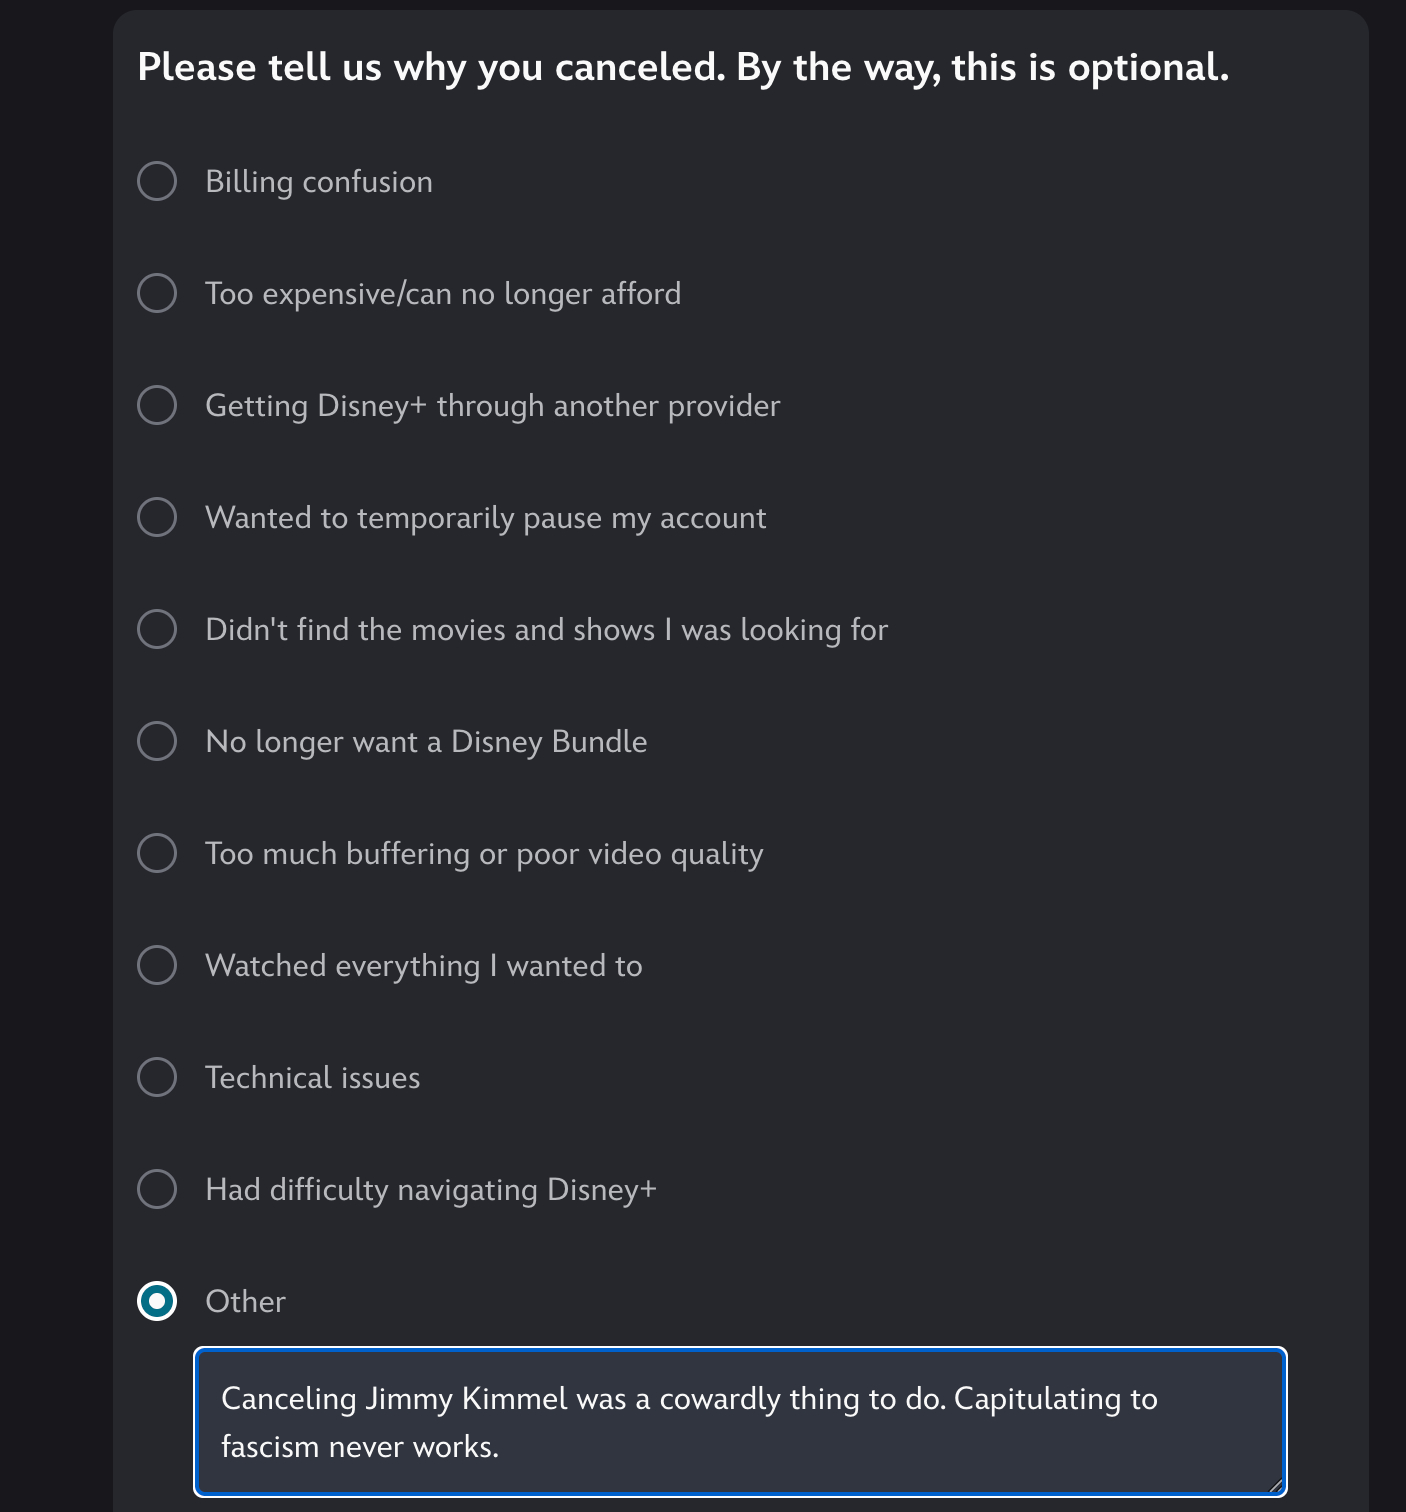Click 'Too much buffering or poor video quality' text

pos(484,854)
